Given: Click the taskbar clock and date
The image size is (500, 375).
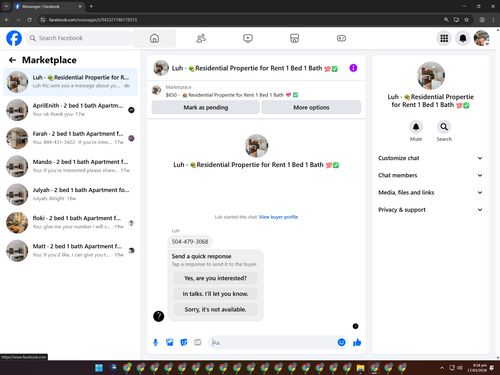Looking at the screenshot, I should tap(477, 368).
